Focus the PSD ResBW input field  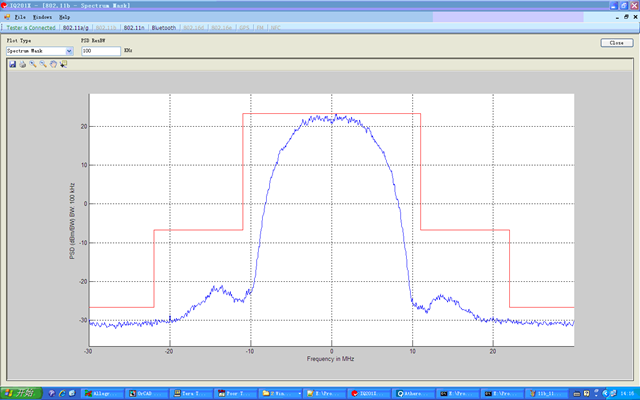click(101, 51)
